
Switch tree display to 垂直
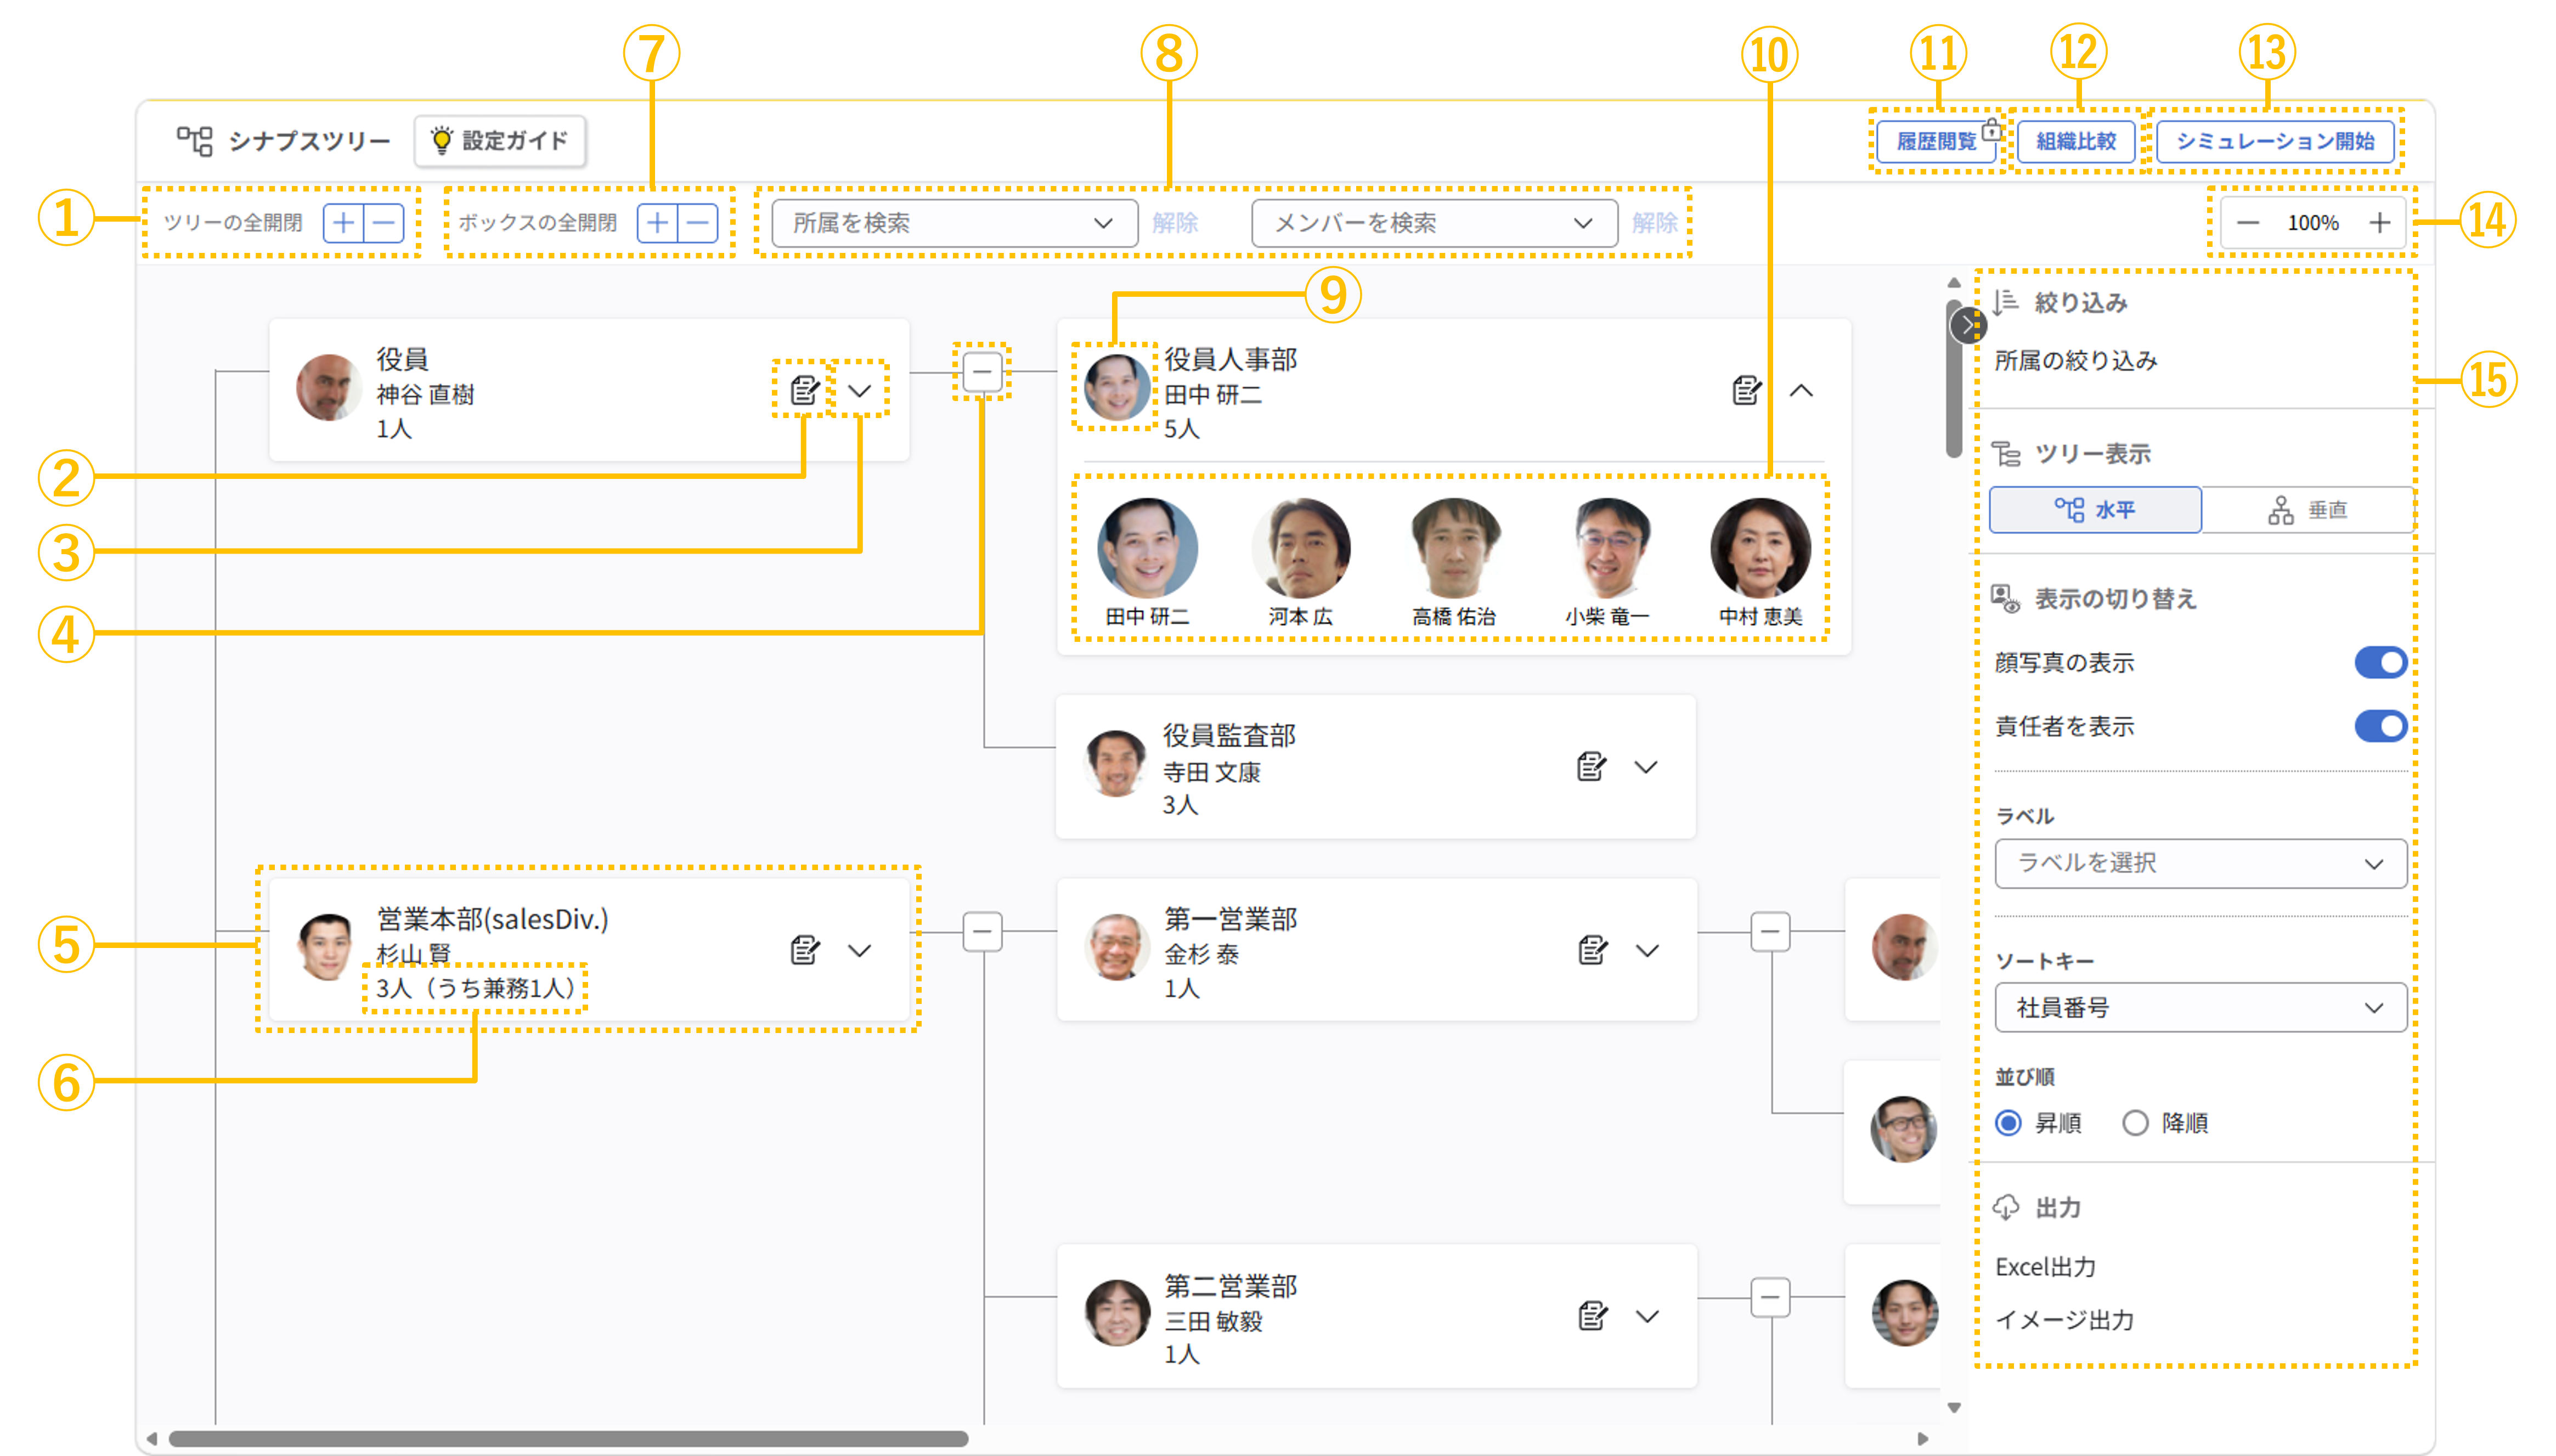click(x=2307, y=510)
